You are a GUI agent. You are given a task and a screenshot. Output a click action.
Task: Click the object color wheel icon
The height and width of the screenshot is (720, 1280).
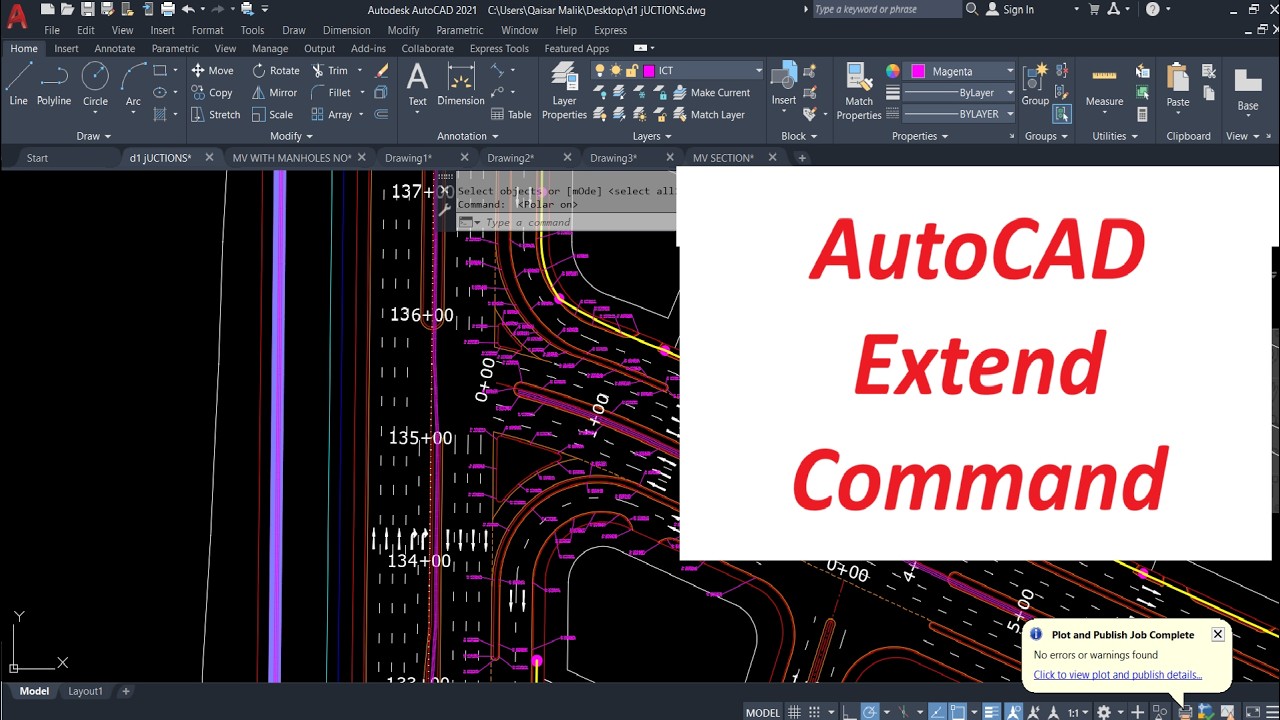click(893, 71)
